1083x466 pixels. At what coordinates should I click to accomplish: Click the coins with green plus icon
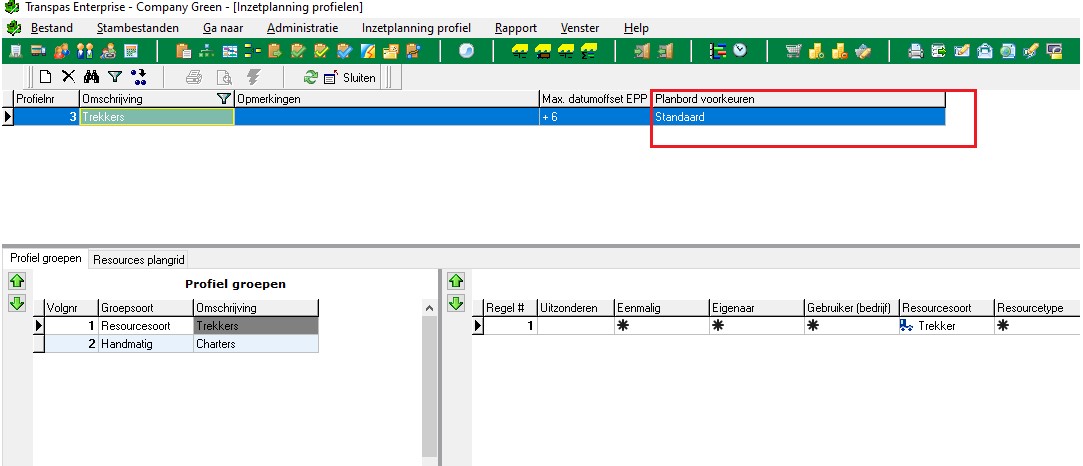point(816,51)
